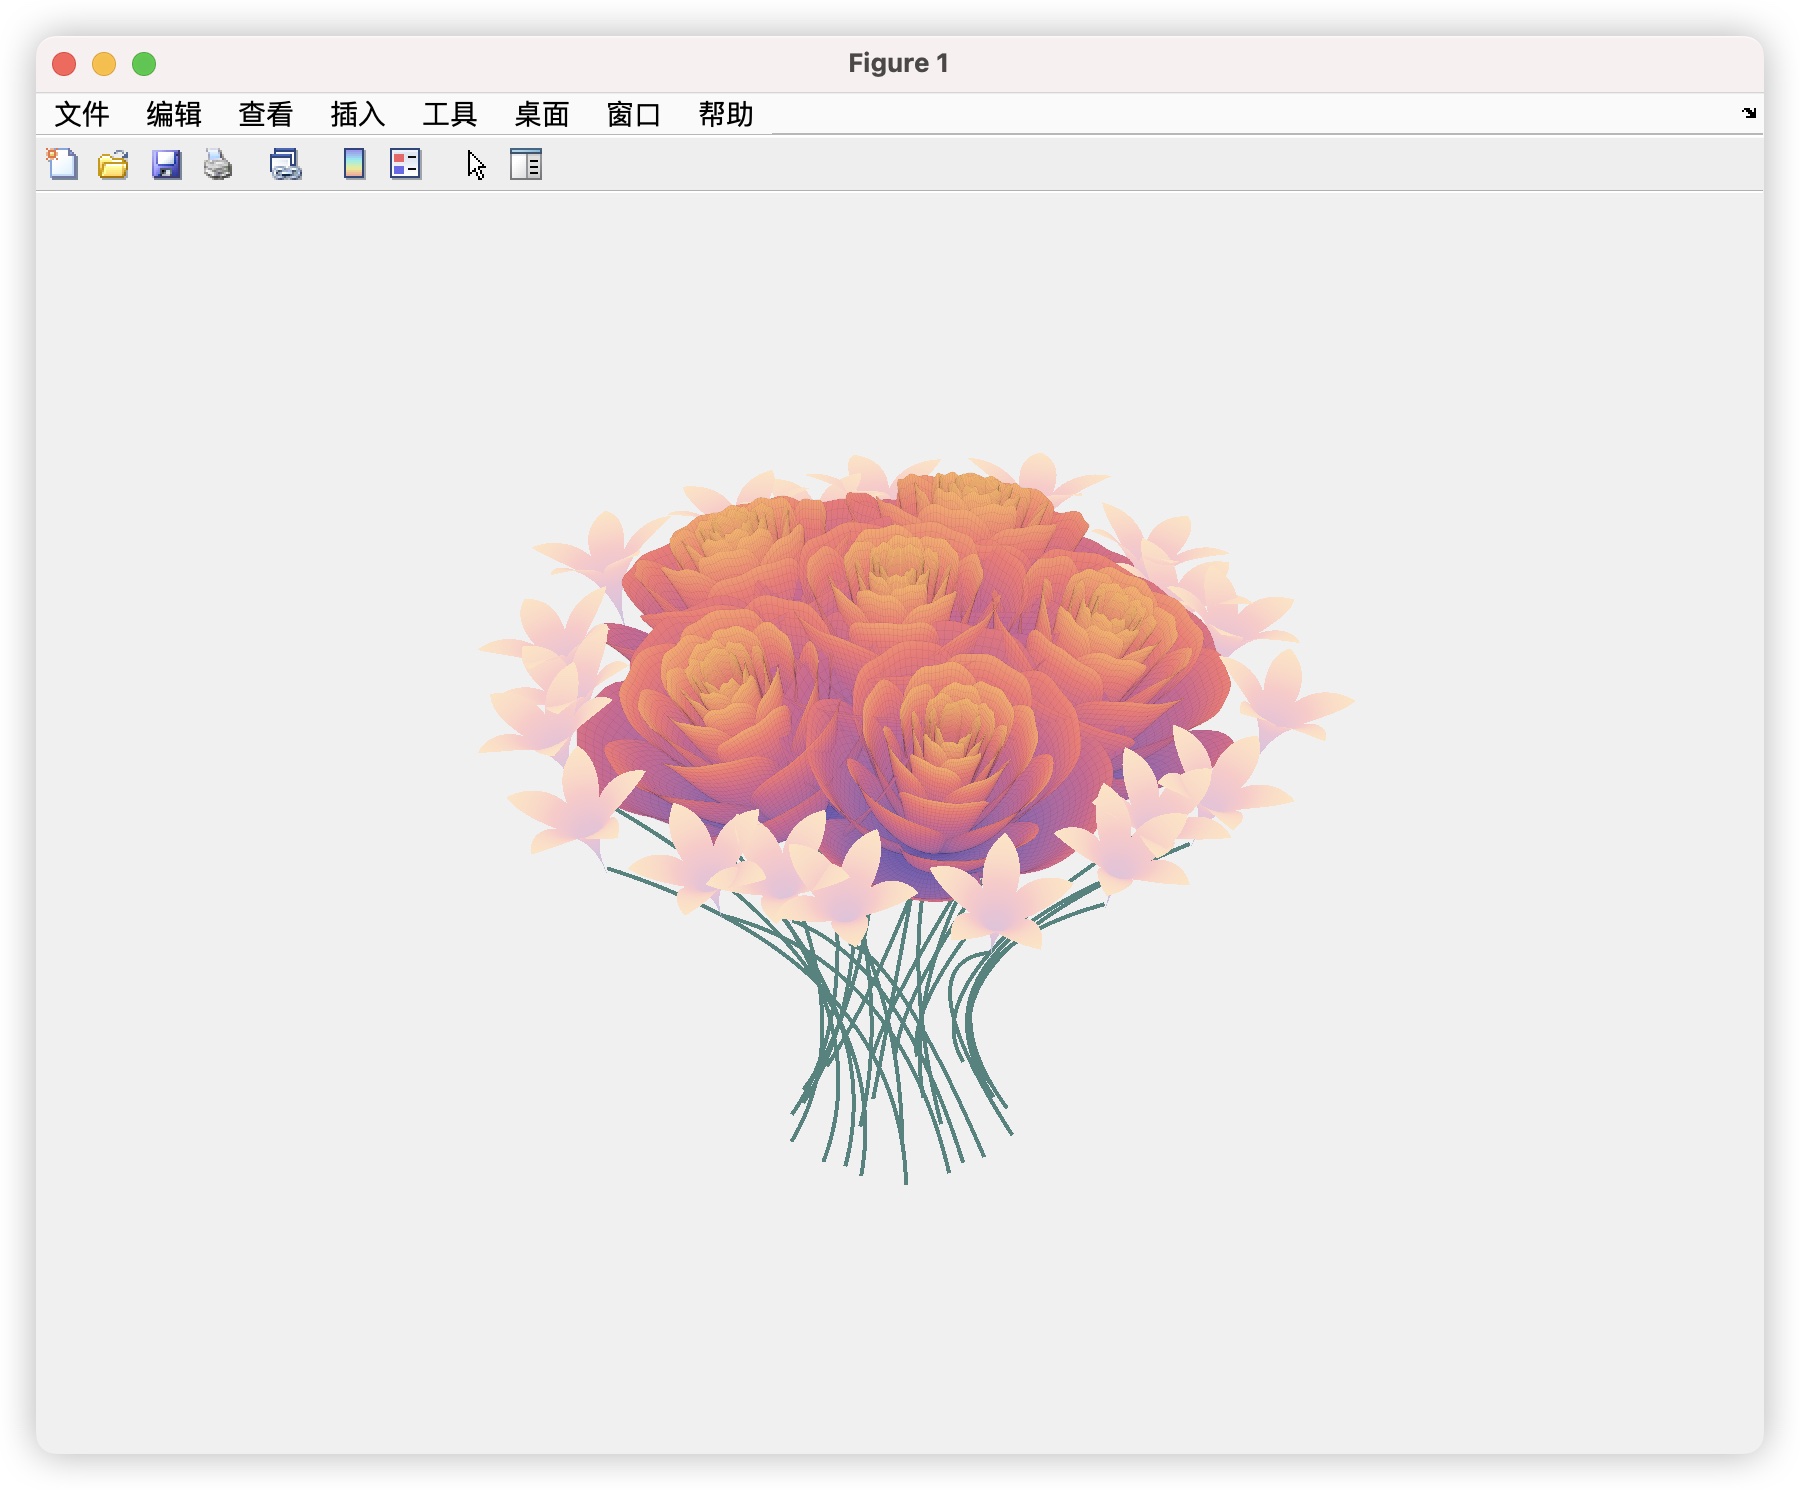Open the 窗口 menu

tap(634, 114)
